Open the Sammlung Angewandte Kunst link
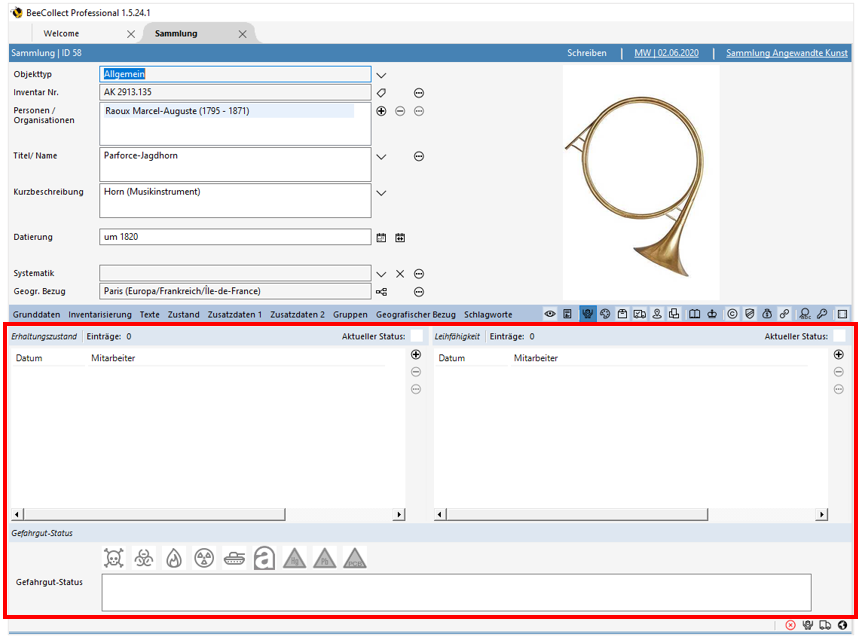This screenshot has width=863, height=639. [x=788, y=53]
